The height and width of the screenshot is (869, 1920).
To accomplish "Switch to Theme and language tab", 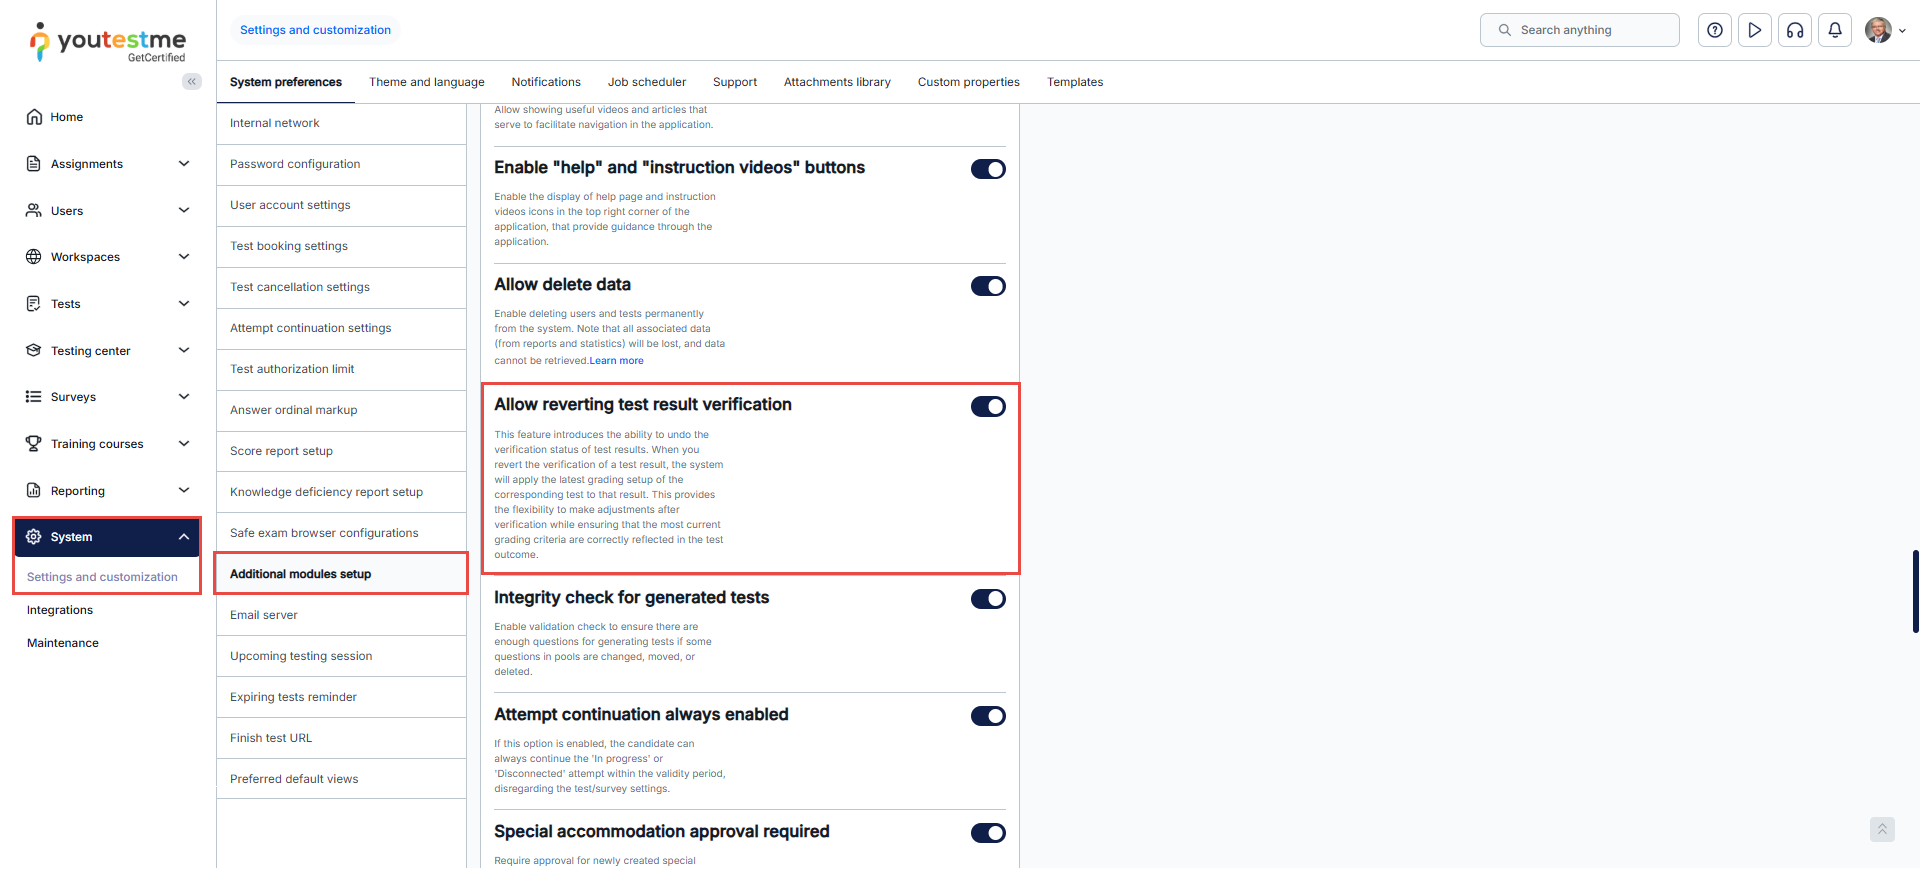I will pyautogui.click(x=426, y=82).
